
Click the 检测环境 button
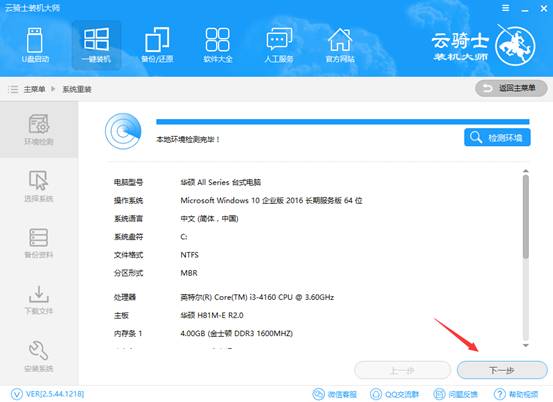point(497,137)
